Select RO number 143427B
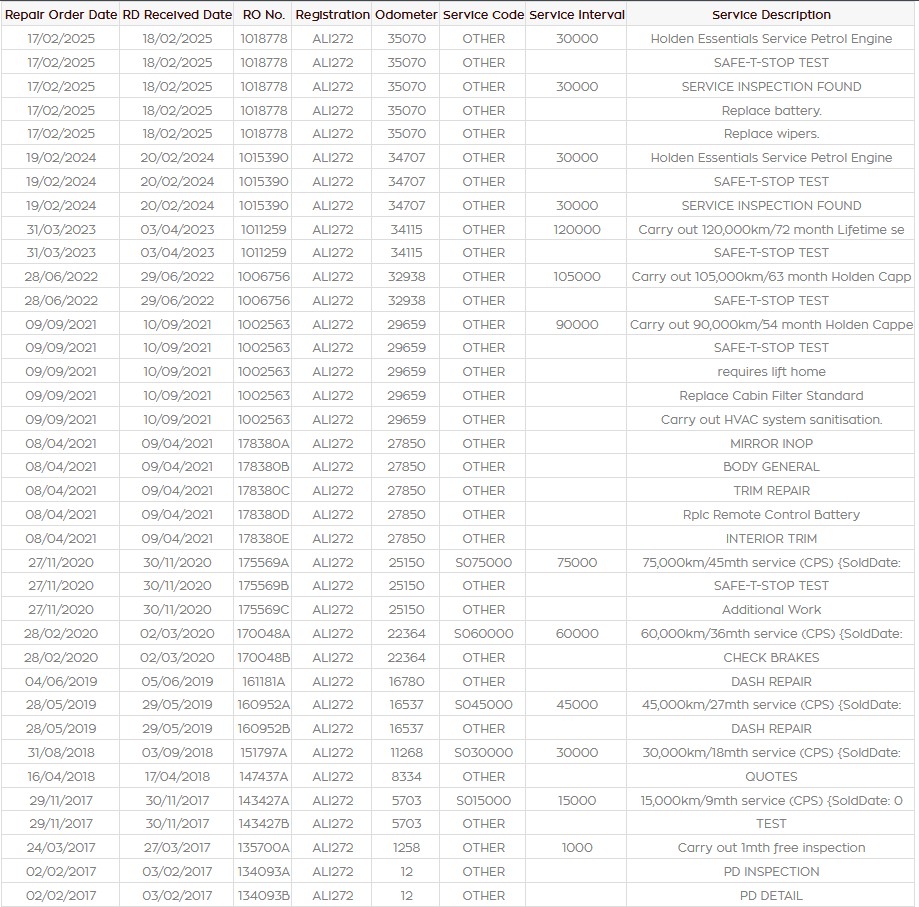Viewport: 919px width, 907px height. [264, 823]
